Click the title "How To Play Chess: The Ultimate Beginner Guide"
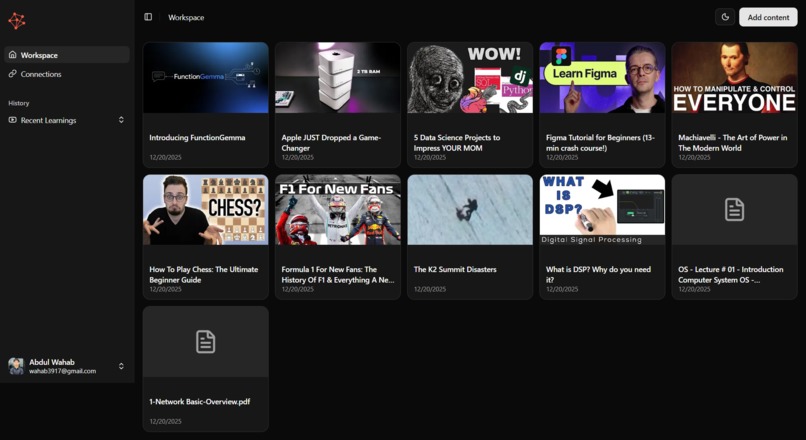Image resolution: width=806 pixels, height=440 pixels. point(204,274)
